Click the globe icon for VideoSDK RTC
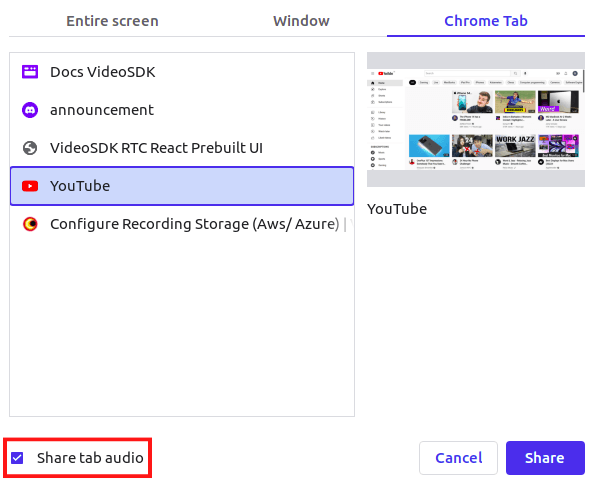This screenshot has width=596, height=482. point(30,148)
